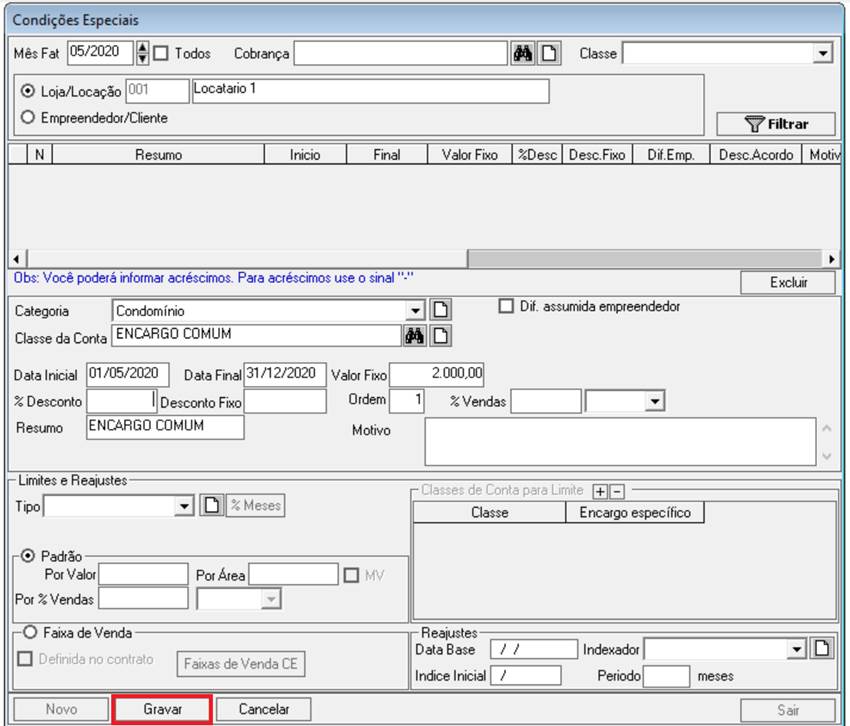
Task: Click Classe header in limit table
Action: (490, 512)
